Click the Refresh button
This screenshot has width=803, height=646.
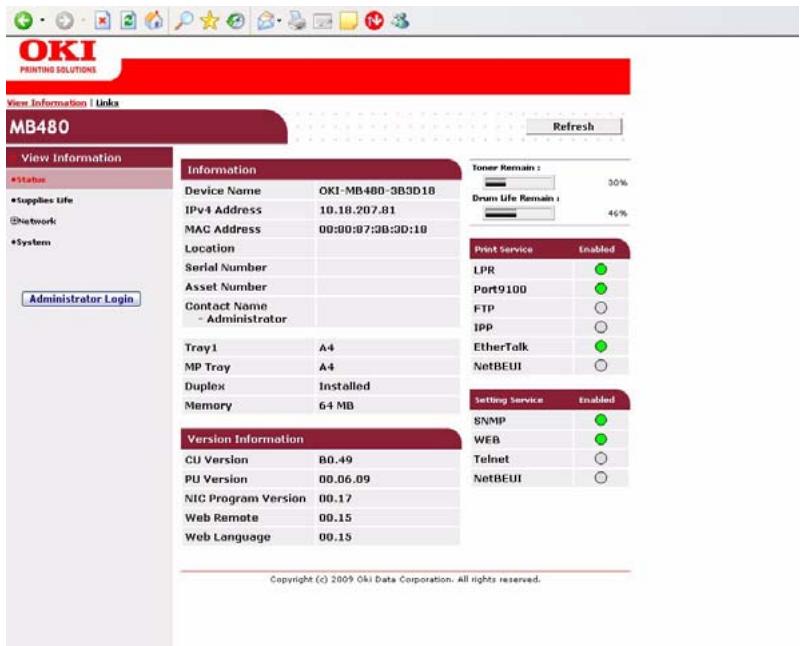[574, 127]
